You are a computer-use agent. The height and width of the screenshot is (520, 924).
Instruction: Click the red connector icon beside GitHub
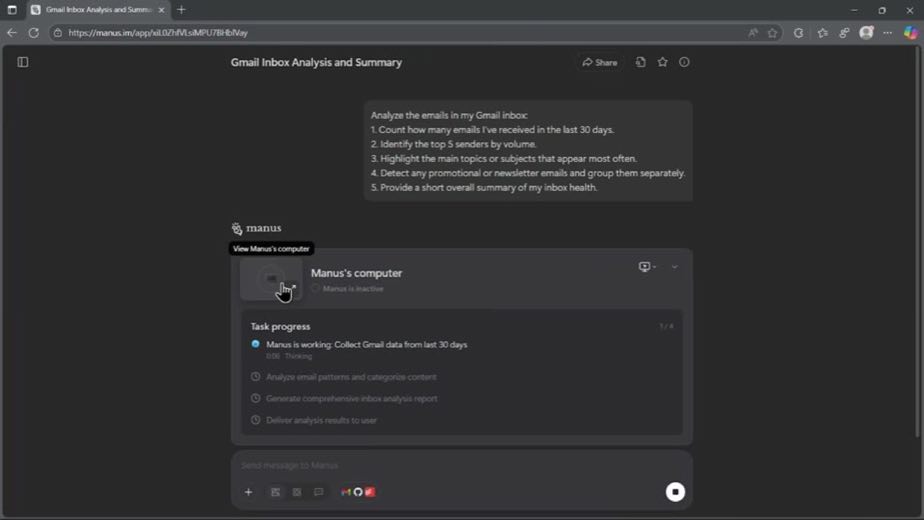(370, 492)
